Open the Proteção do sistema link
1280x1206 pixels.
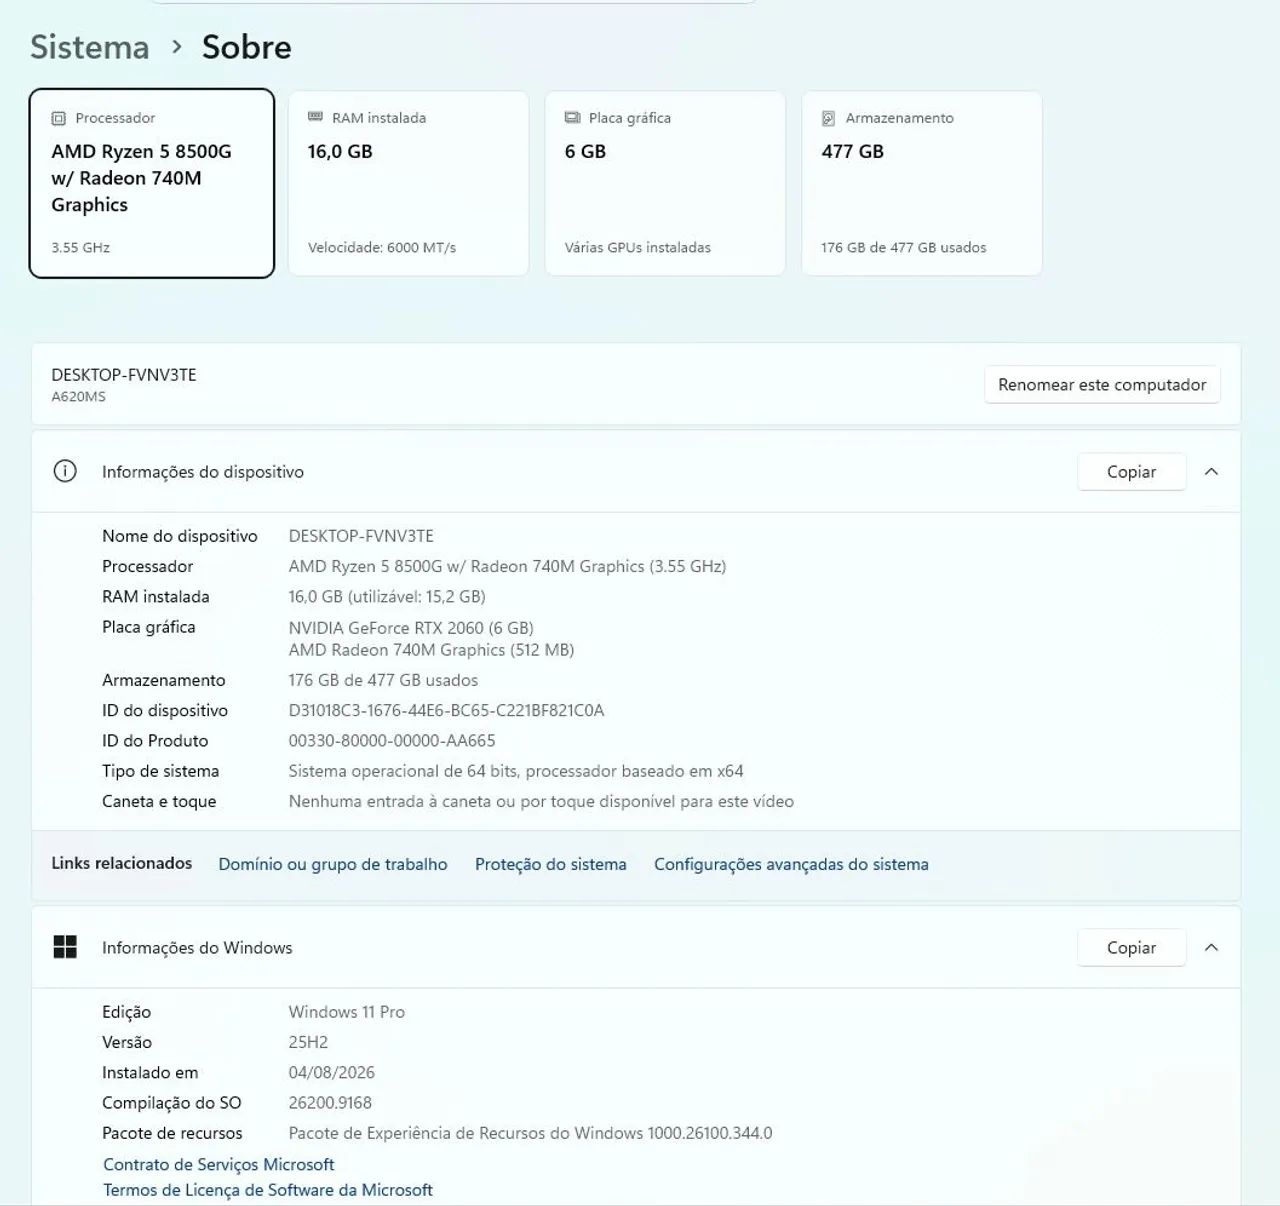tap(551, 864)
